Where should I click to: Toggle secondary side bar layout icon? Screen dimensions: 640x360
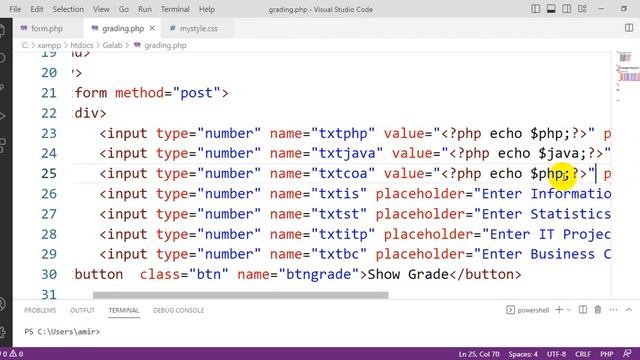567,9
